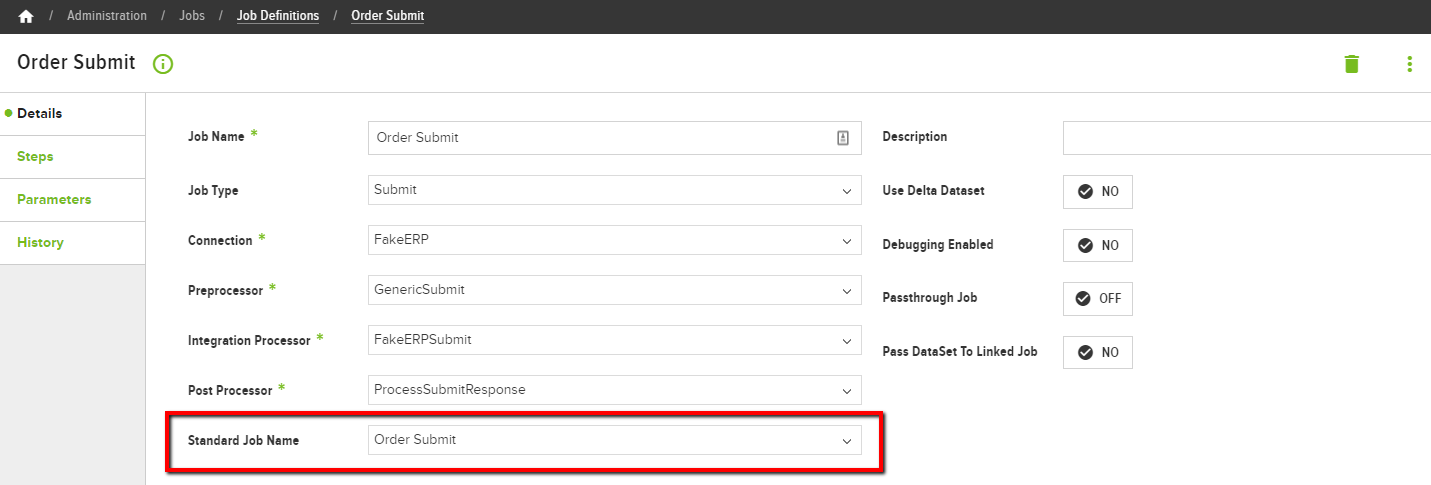Expand the Job Type dropdown

615,190
